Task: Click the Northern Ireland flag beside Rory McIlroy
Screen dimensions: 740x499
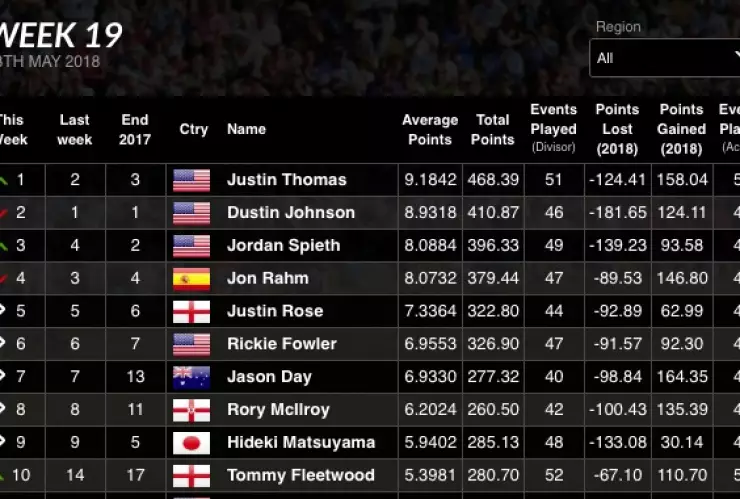Action: coord(191,410)
